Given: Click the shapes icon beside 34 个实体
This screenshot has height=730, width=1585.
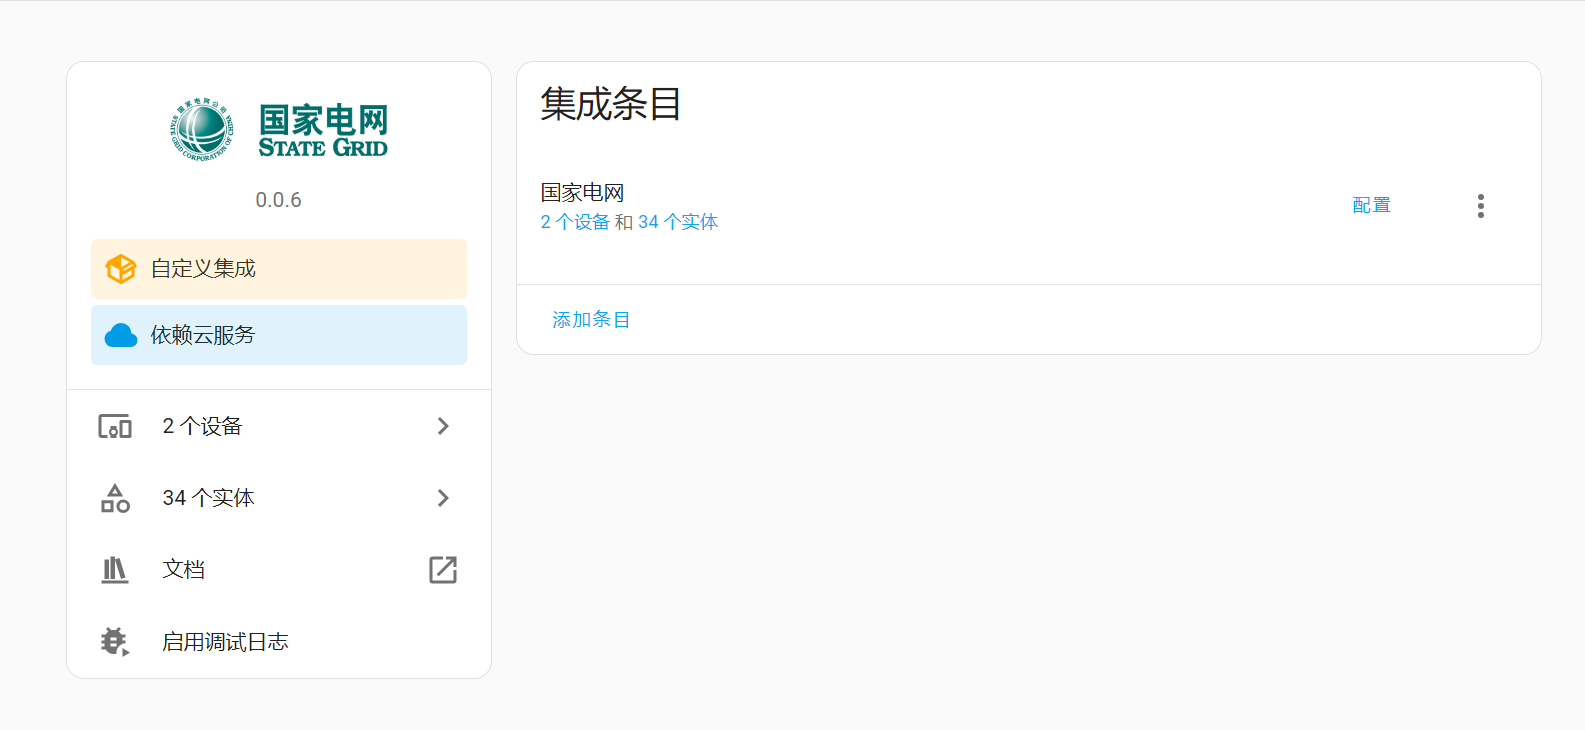Looking at the screenshot, I should click(x=115, y=498).
